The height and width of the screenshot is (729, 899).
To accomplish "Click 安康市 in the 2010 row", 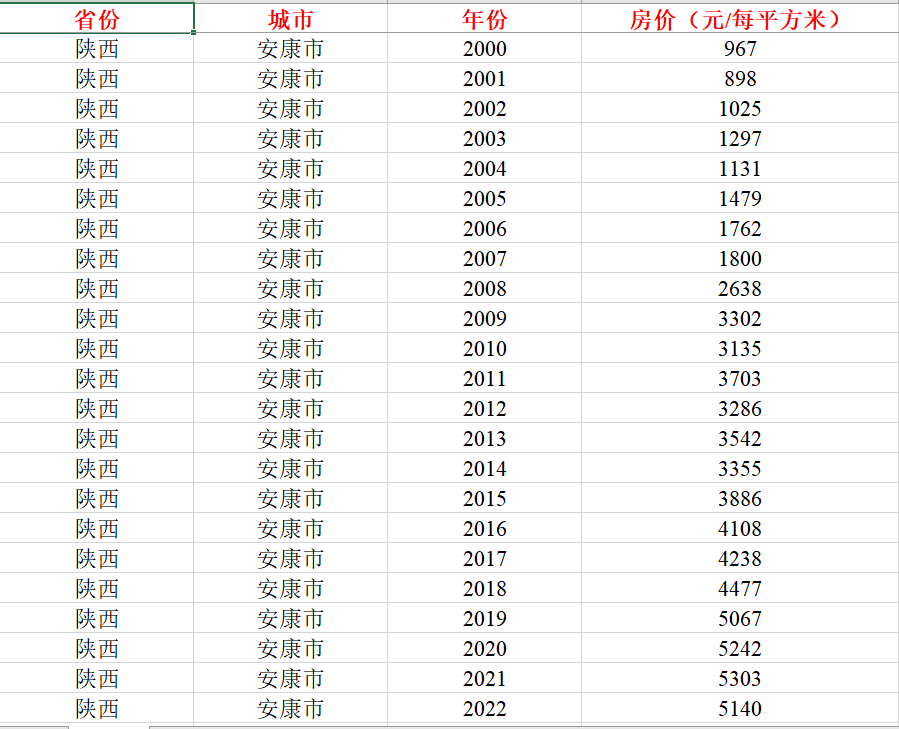I will 291,348.
